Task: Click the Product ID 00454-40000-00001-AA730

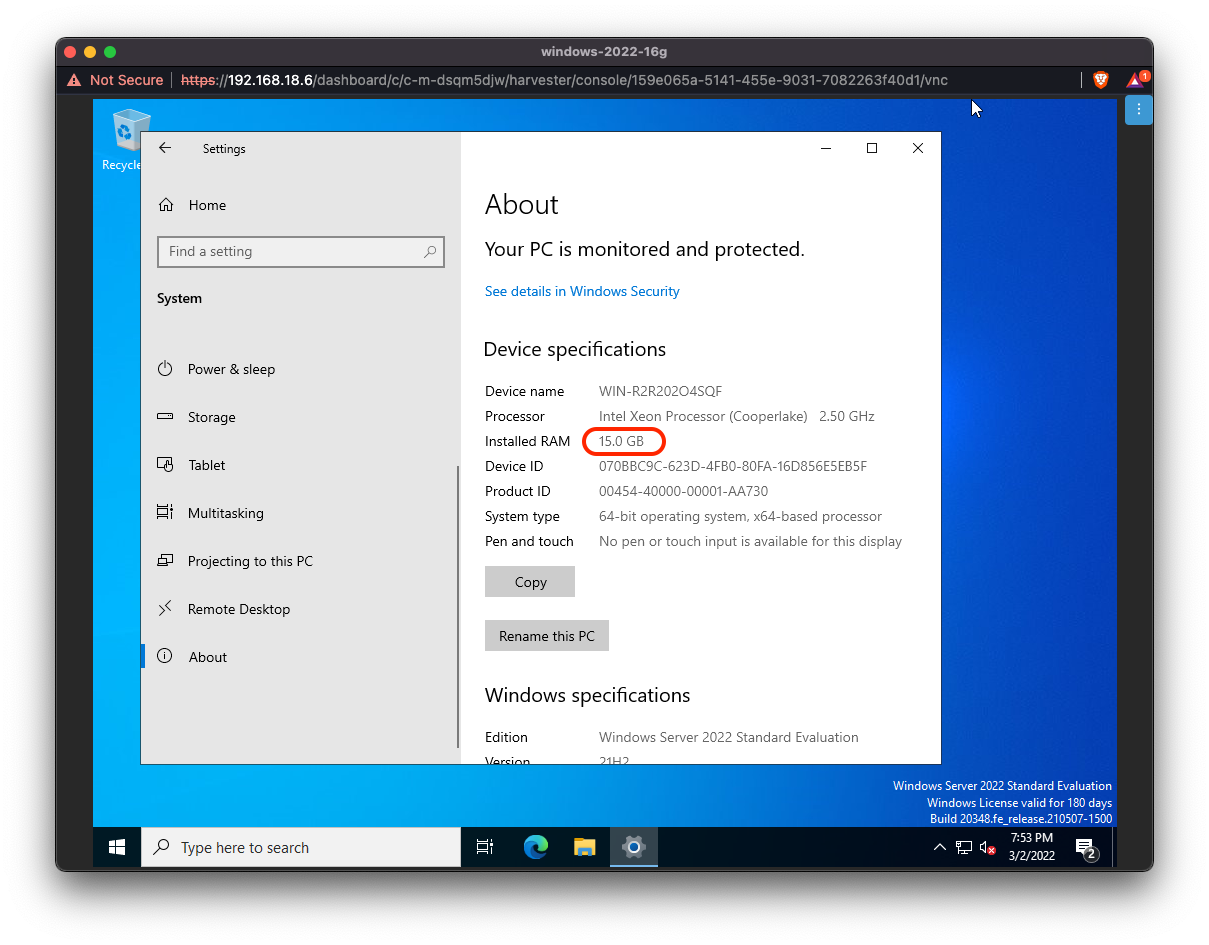Action: click(683, 491)
